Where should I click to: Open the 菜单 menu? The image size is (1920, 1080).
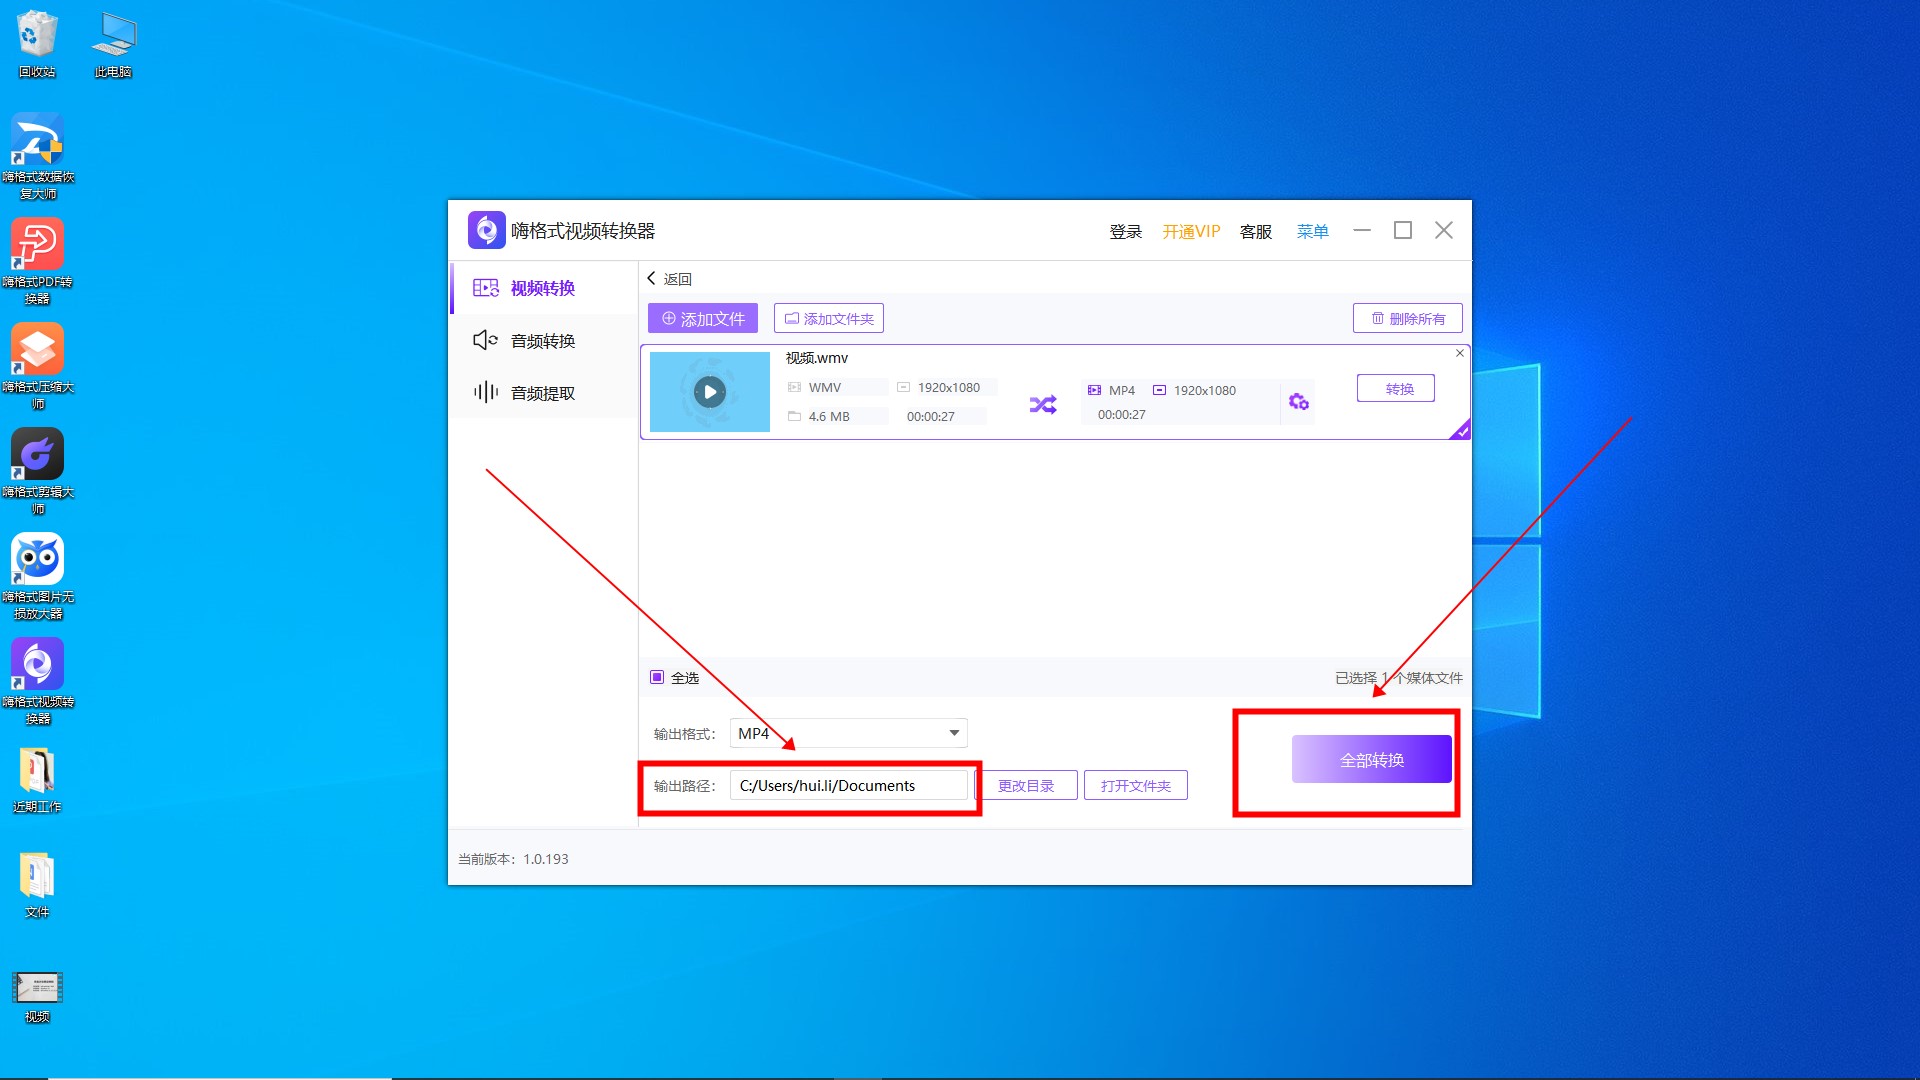[1312, 231]
